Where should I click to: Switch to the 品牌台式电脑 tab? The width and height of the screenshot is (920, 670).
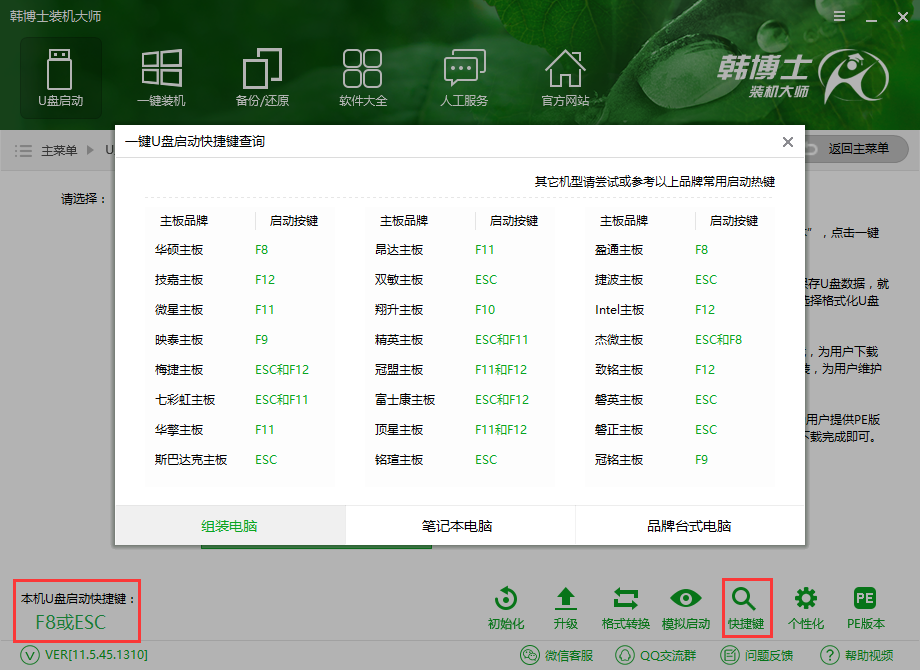click(688, 524)
